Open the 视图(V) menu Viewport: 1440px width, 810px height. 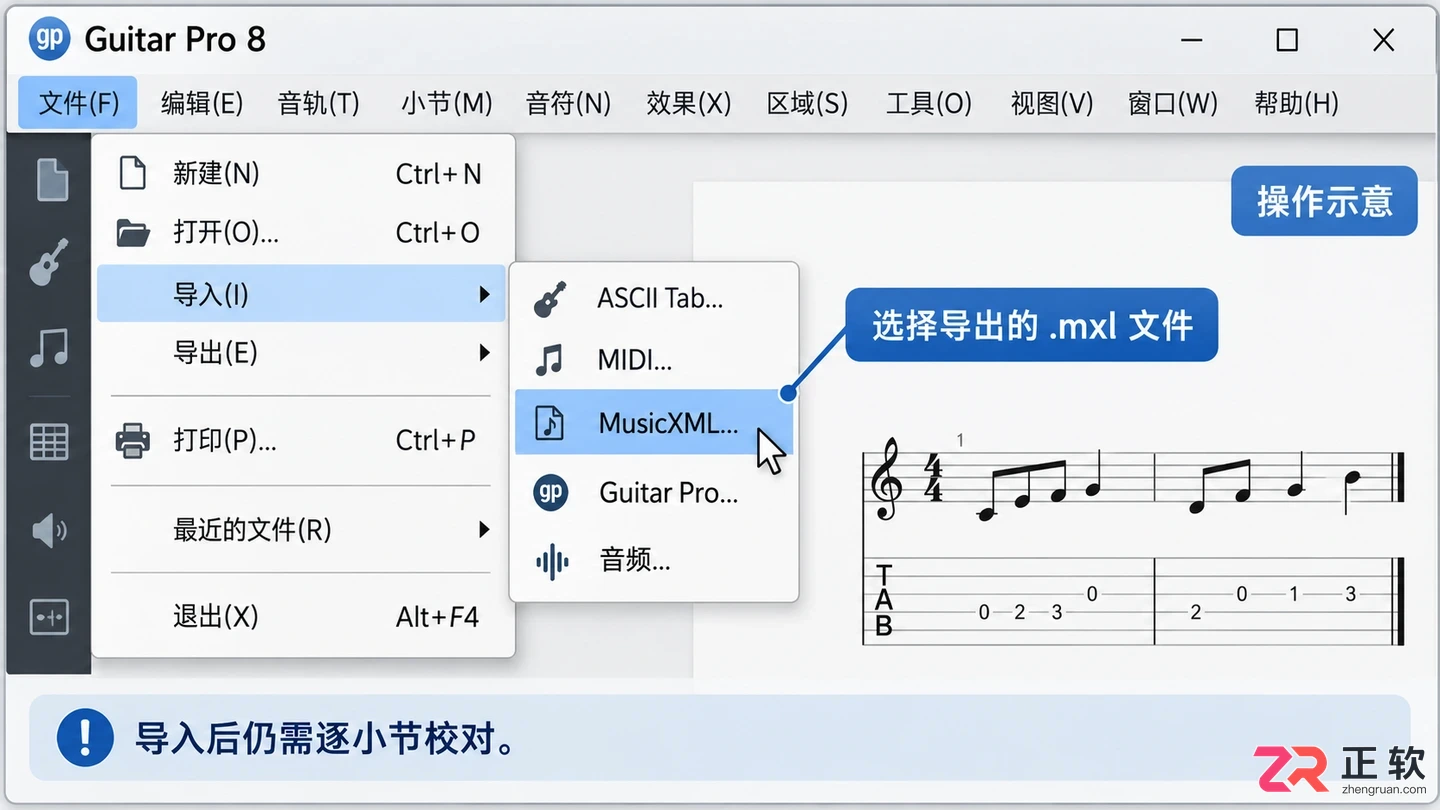pos(1051,103)
